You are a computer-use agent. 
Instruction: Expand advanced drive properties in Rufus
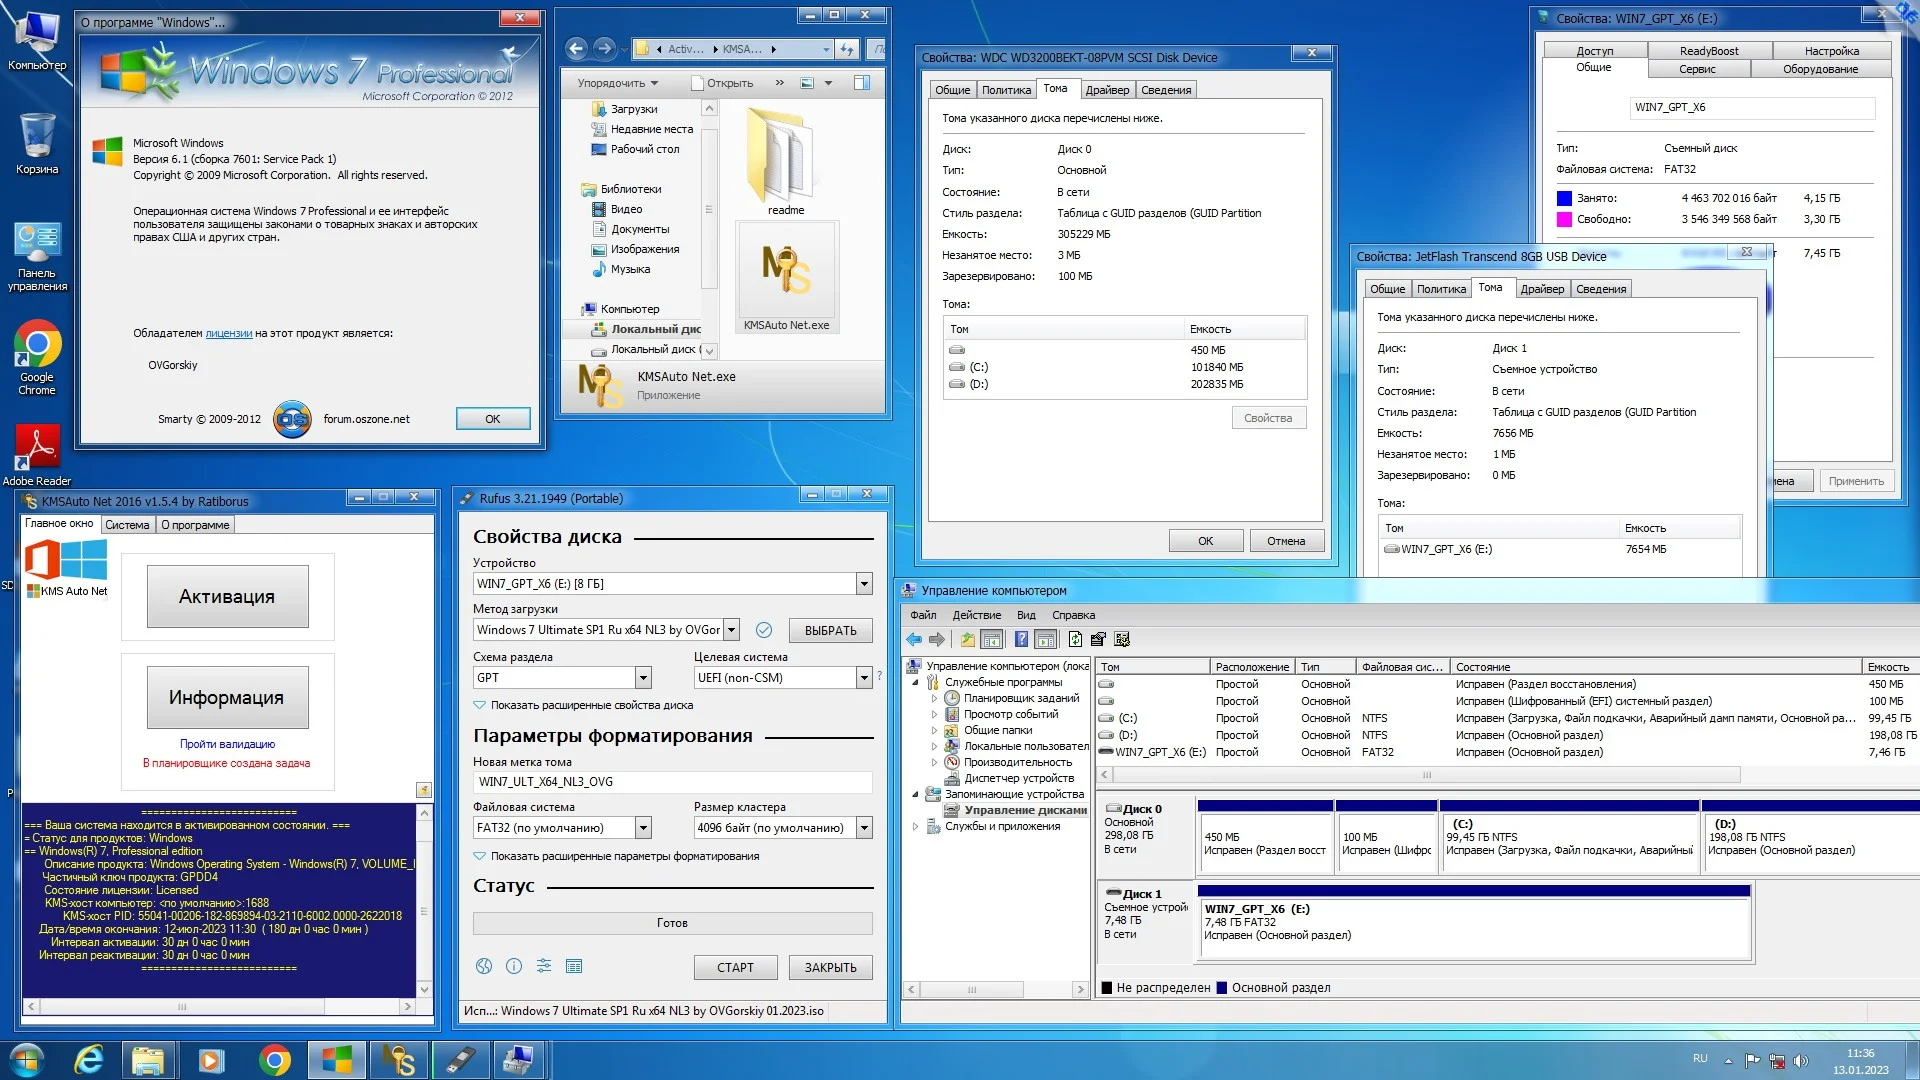coord(591,705)
